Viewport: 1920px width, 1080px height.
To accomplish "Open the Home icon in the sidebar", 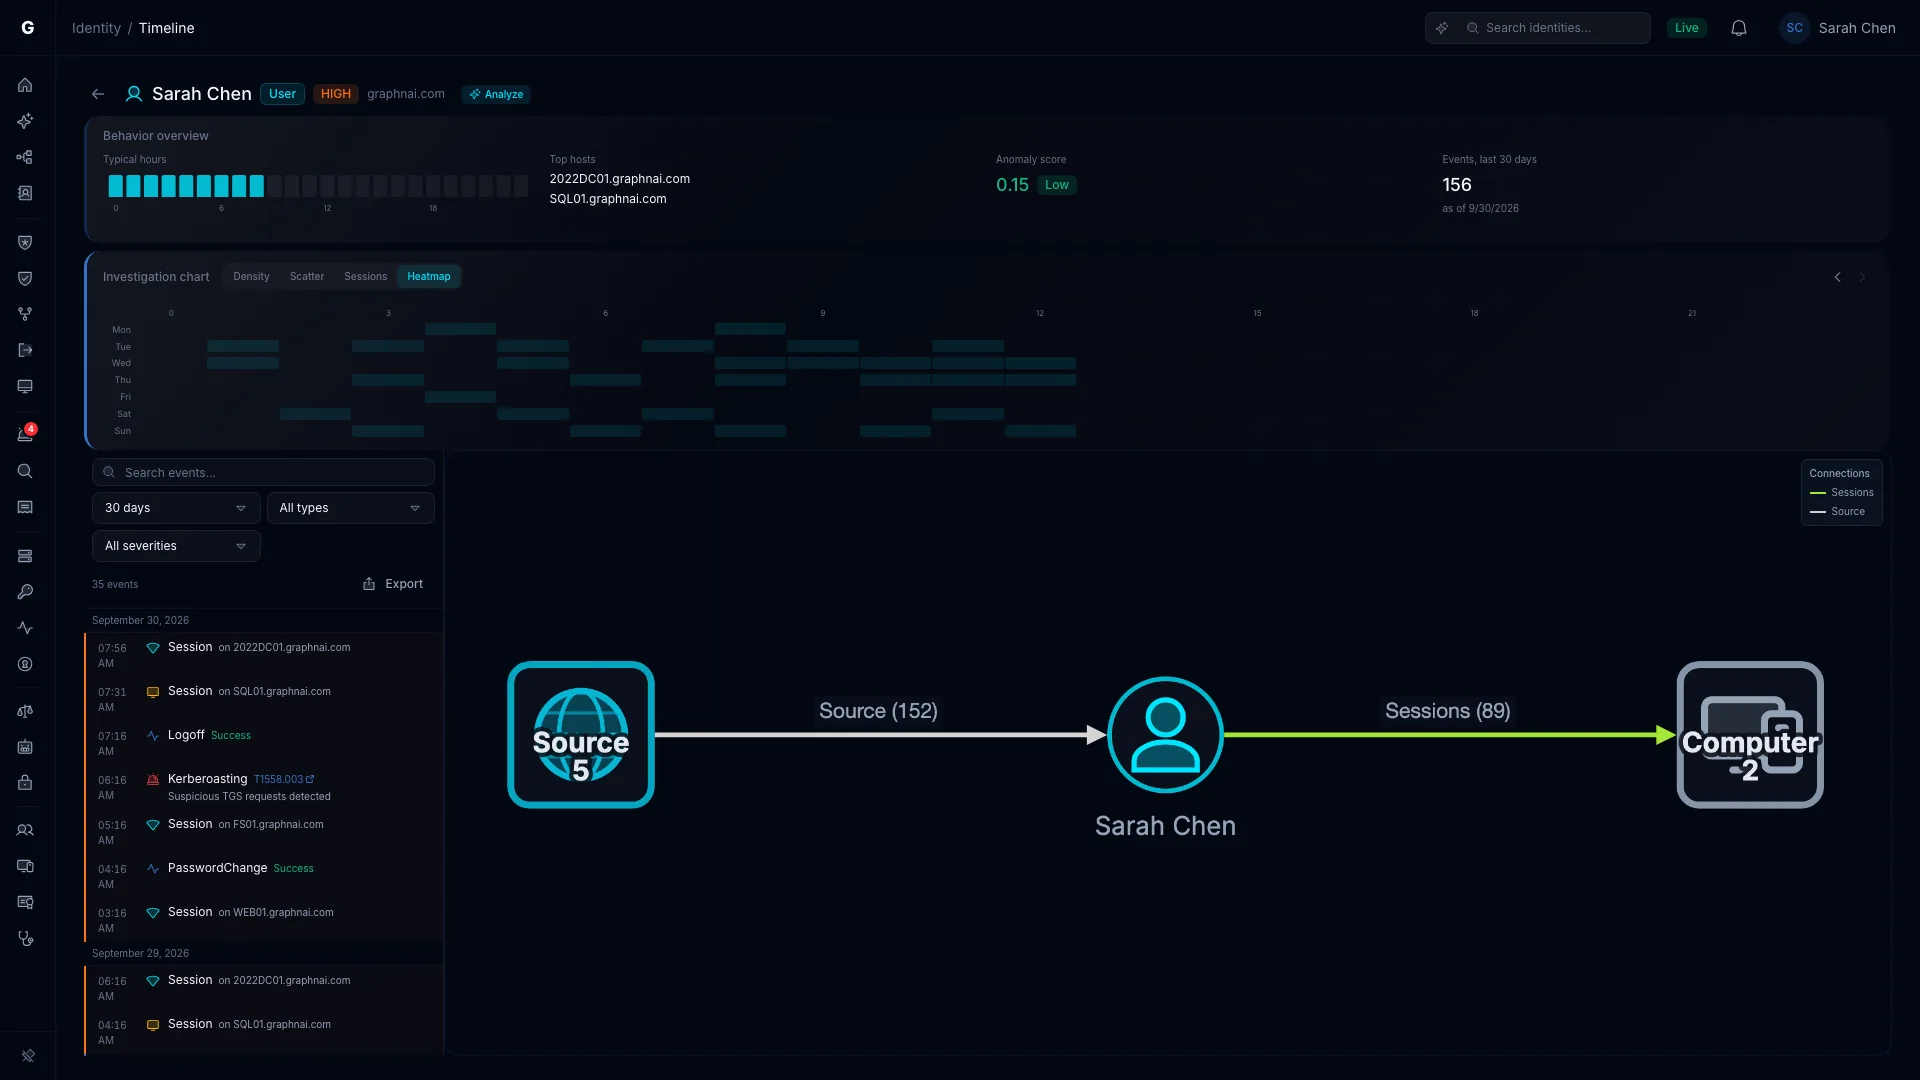I will coord(25,85).
